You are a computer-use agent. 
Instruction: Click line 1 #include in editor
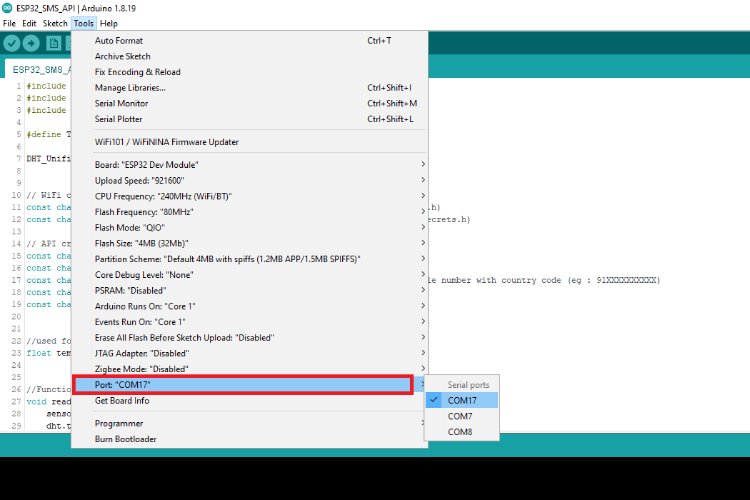46,86
